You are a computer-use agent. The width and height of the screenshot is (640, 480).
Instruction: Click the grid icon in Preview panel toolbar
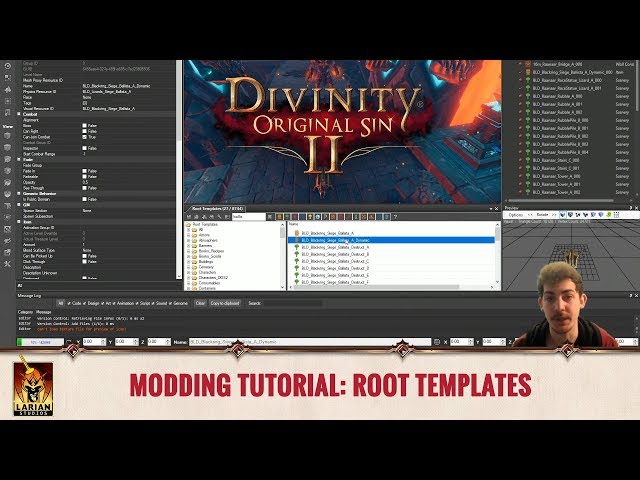616,215
